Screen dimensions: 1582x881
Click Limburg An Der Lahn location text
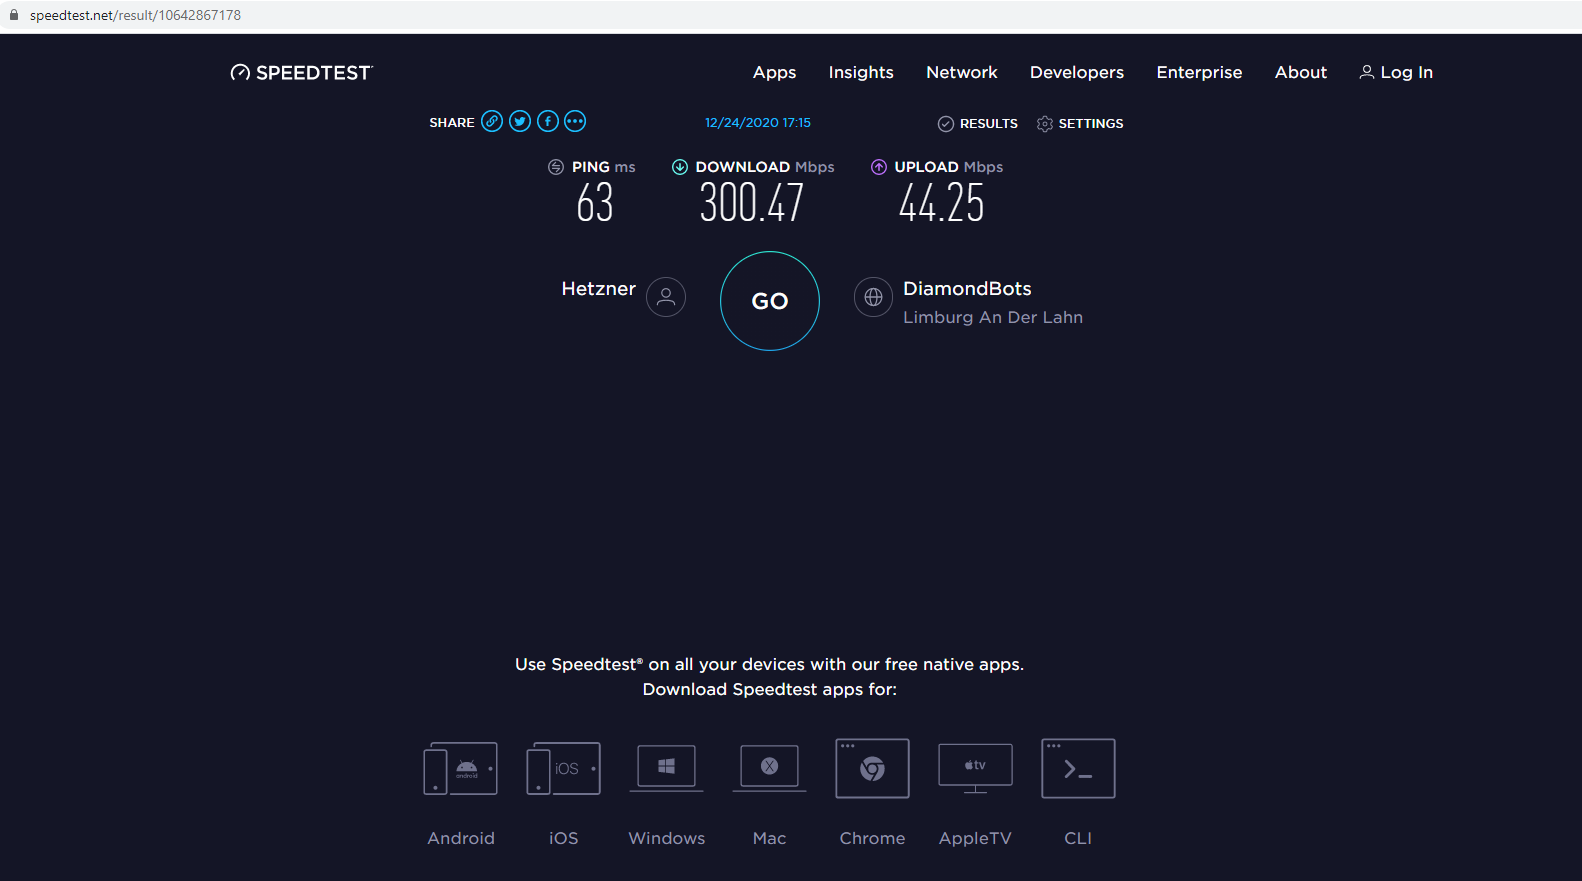click(993, 317)
